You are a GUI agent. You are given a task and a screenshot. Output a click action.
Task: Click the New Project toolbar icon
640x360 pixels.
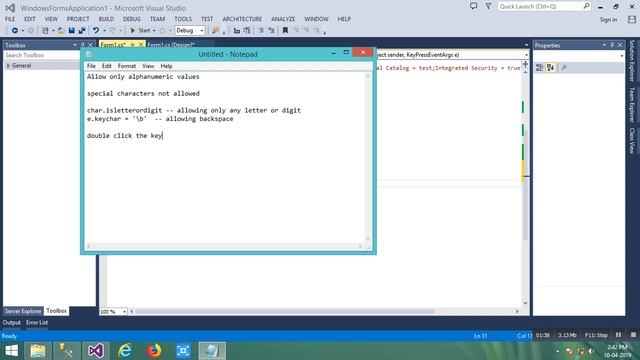point(45,31)
